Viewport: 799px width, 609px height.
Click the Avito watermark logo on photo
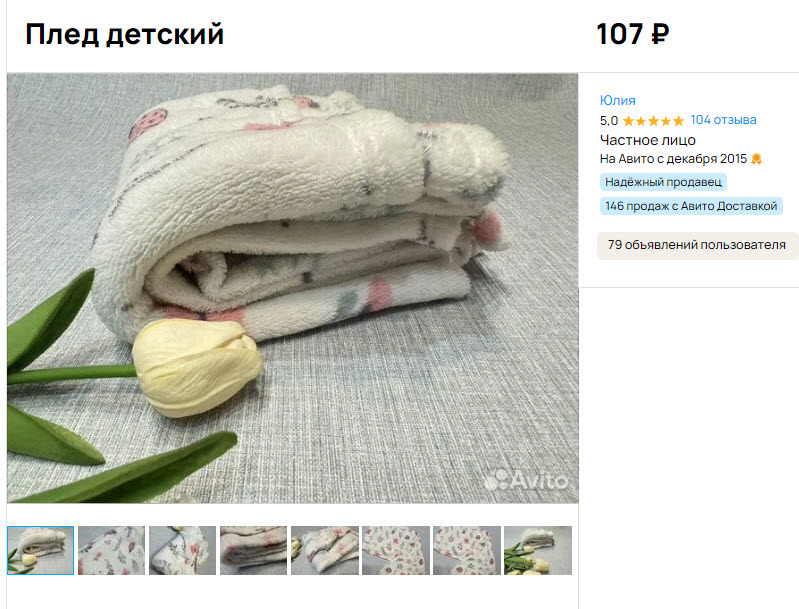click(x=526, y=480)
